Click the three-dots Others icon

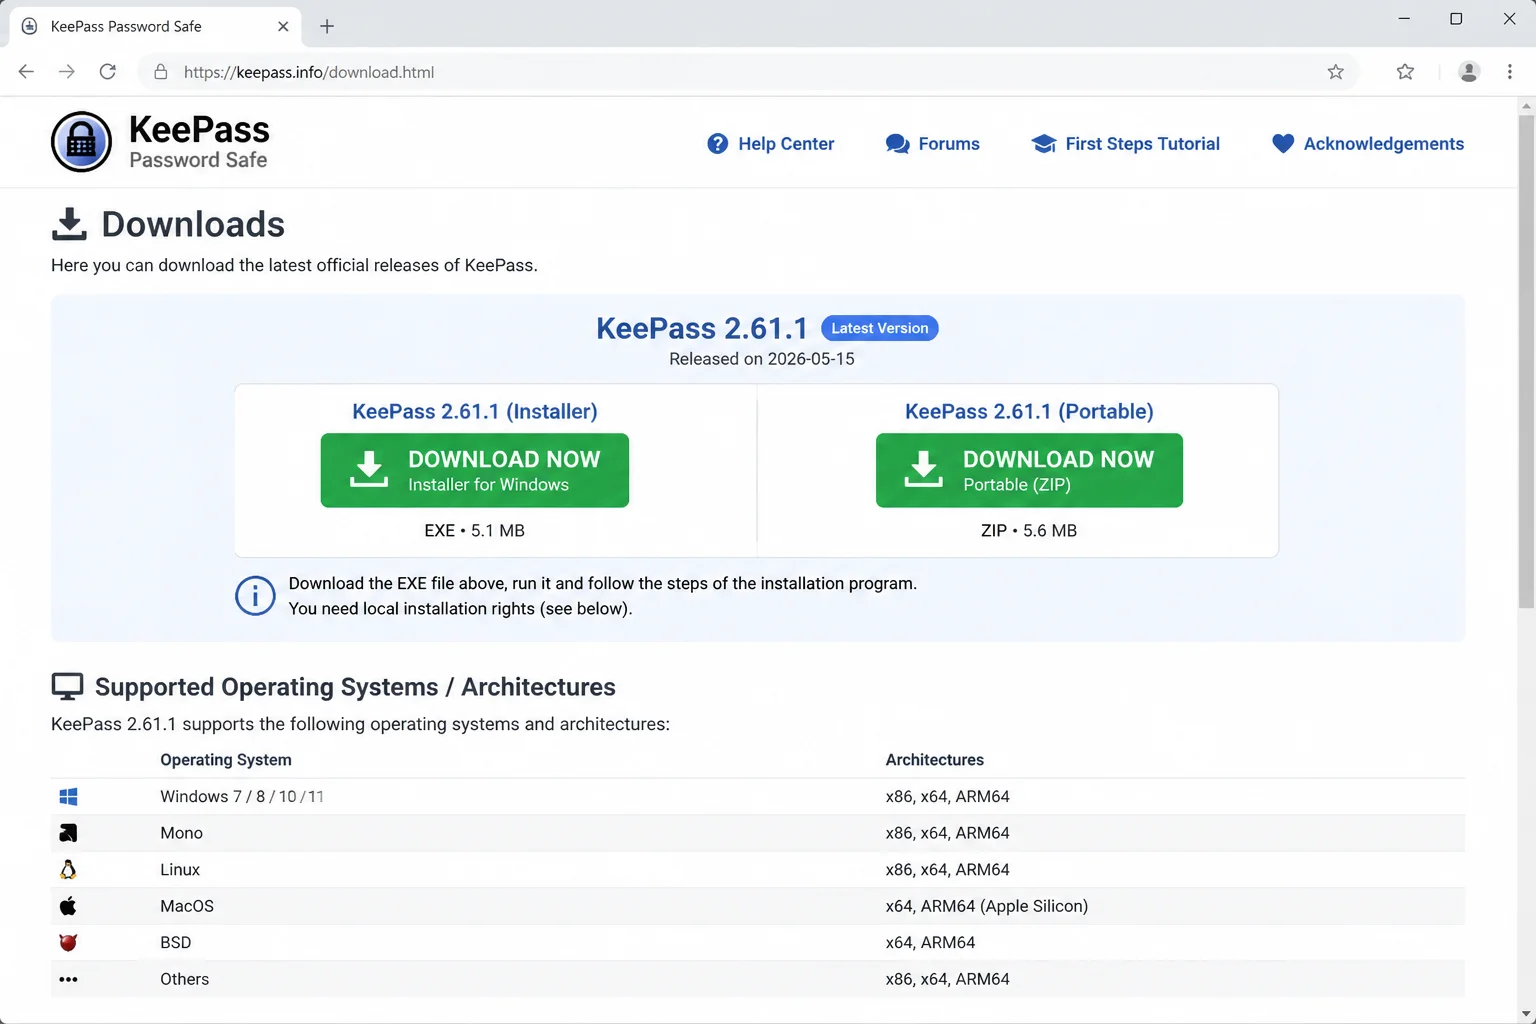(68, 979)
